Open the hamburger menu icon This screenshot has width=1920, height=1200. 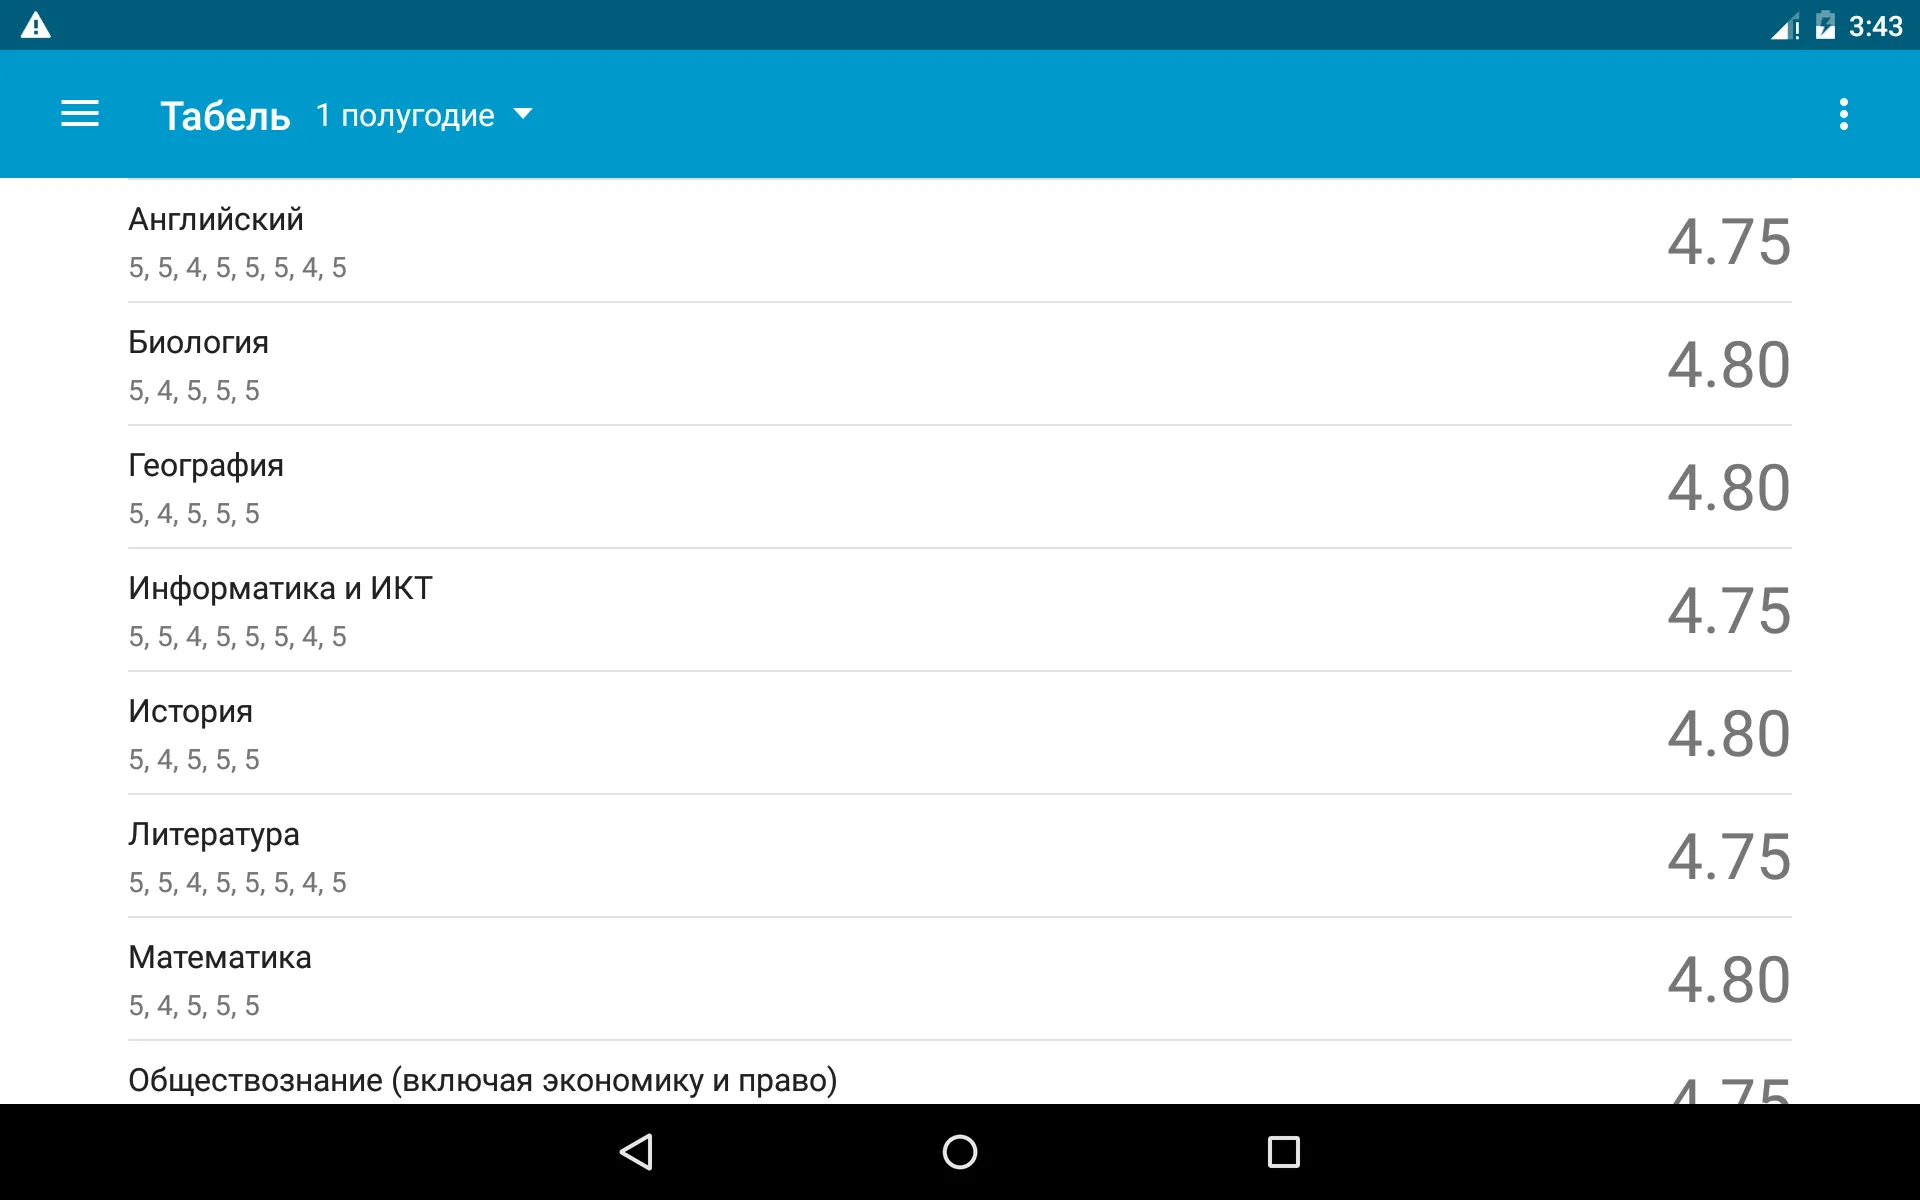click(x=80, y=113)
